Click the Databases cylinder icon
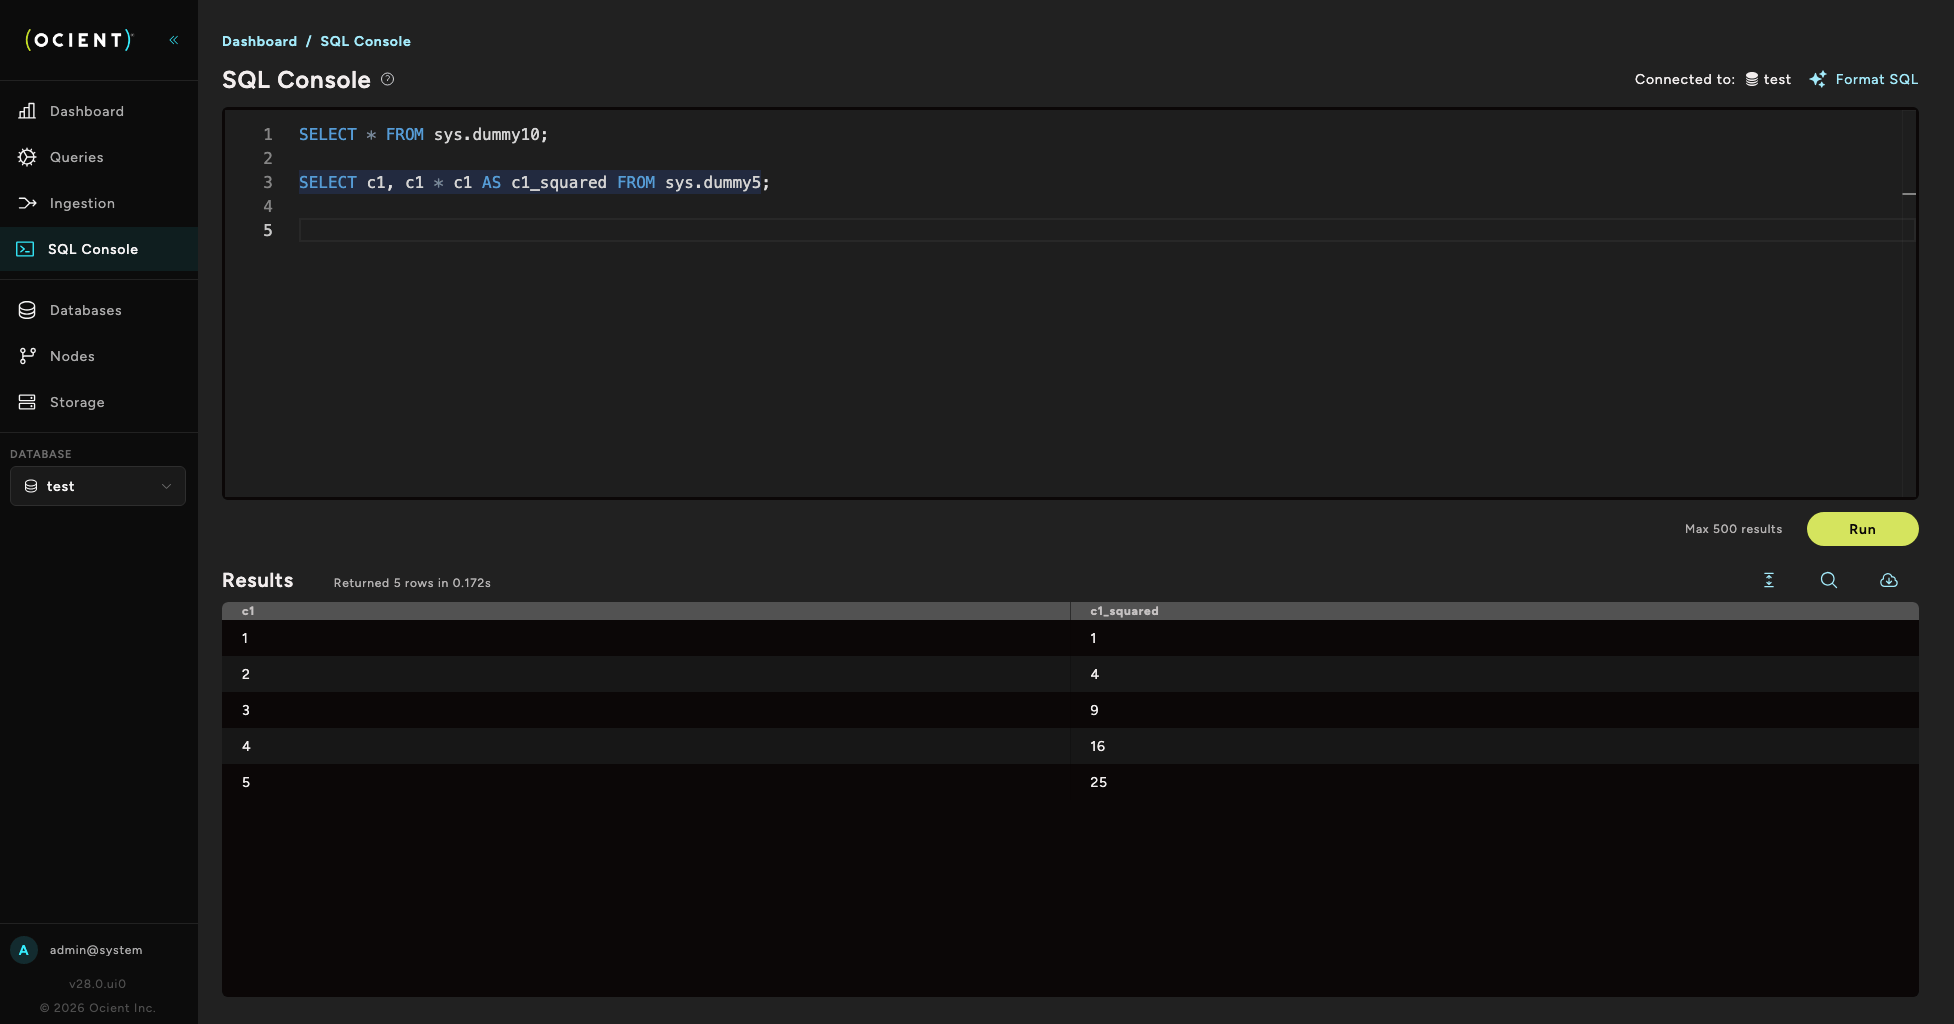 pyautogui.click(x=27, y=310)
